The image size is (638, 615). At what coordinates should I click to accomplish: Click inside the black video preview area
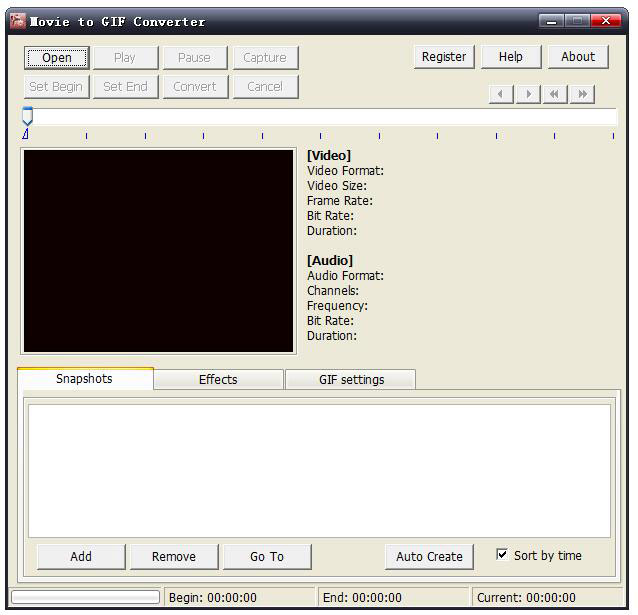tap(159, 251)
